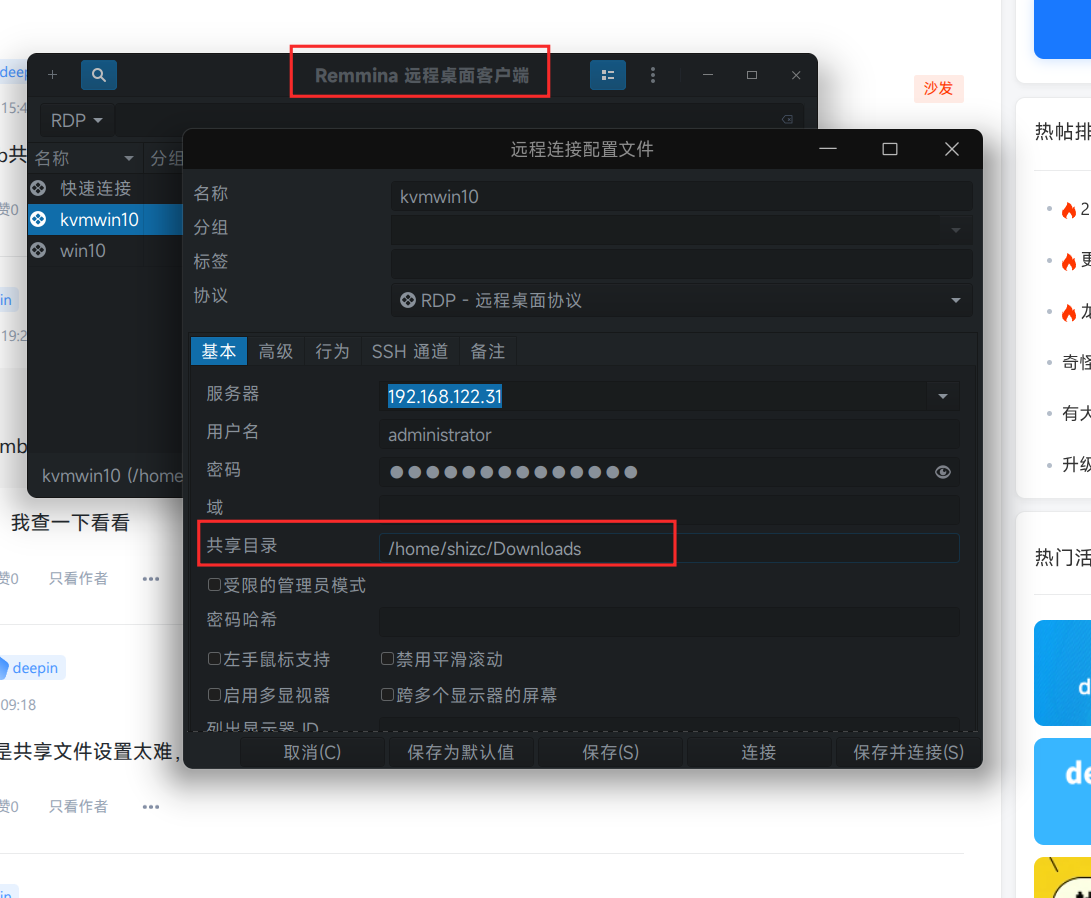Clear the Remmina quick connect field icon

[x=788, y=120]
